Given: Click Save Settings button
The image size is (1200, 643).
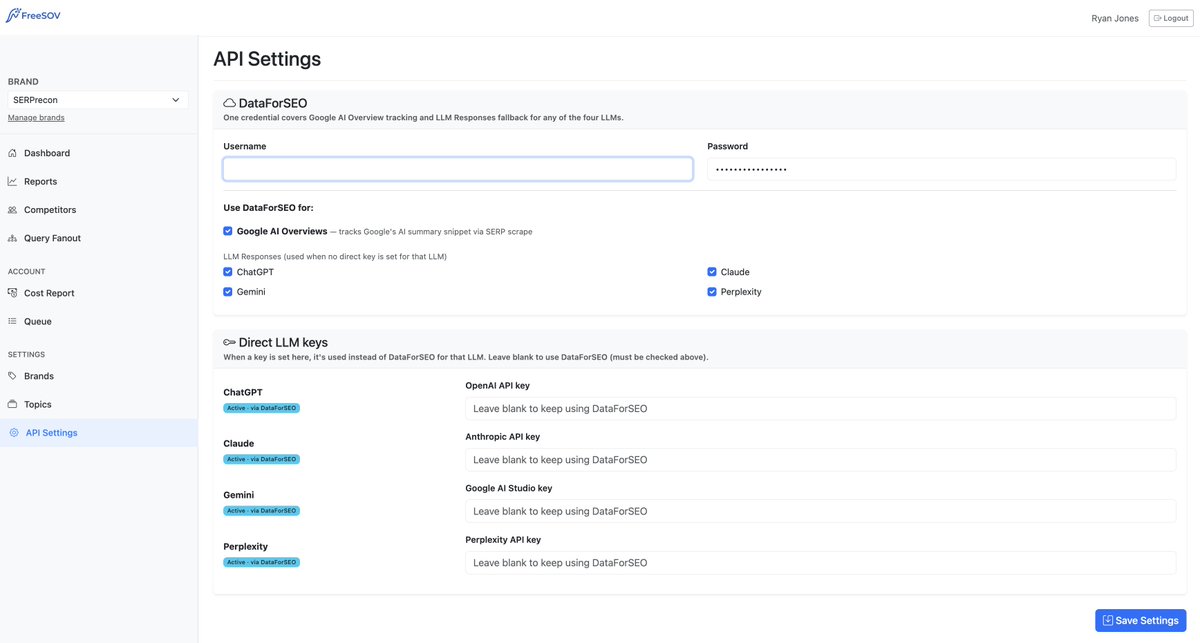Looking at the screenshot, I should tap(1141, 620).
